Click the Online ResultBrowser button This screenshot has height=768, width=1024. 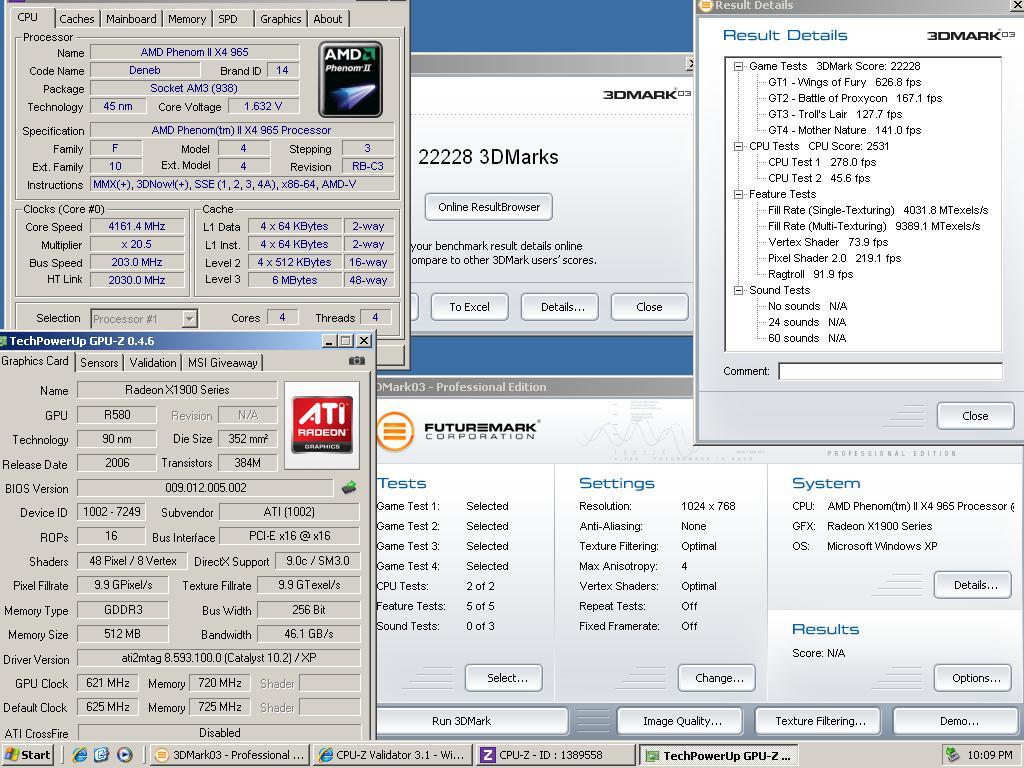(x=488, y=207)
